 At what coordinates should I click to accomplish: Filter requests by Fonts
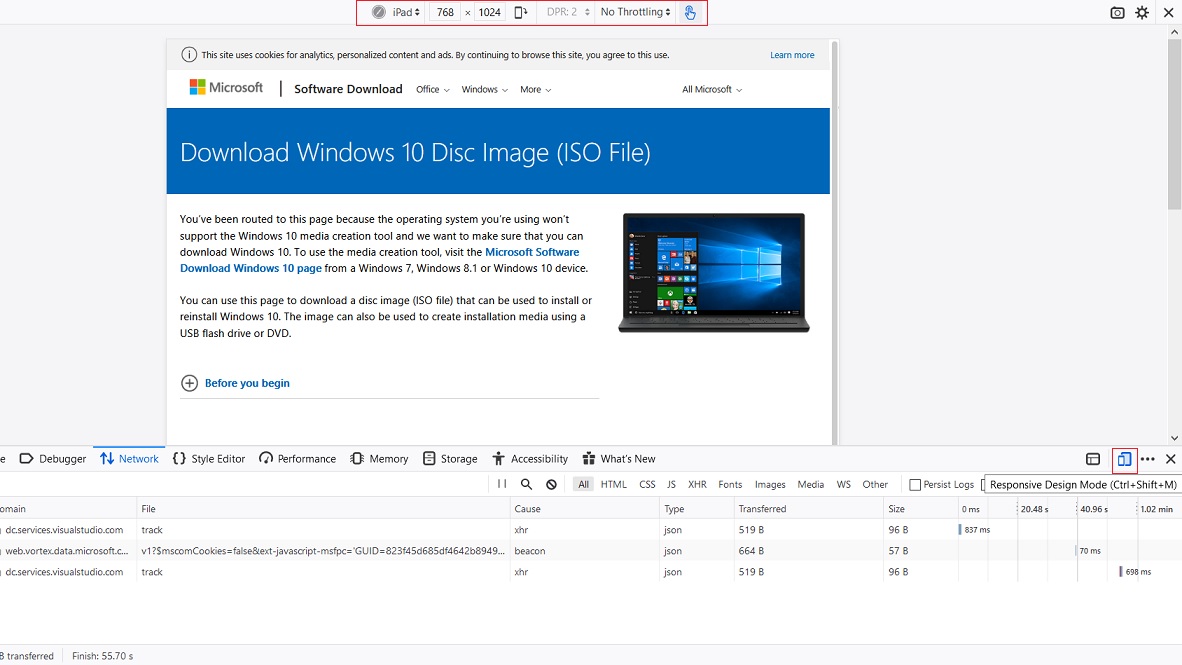click(x=730, y=484)
